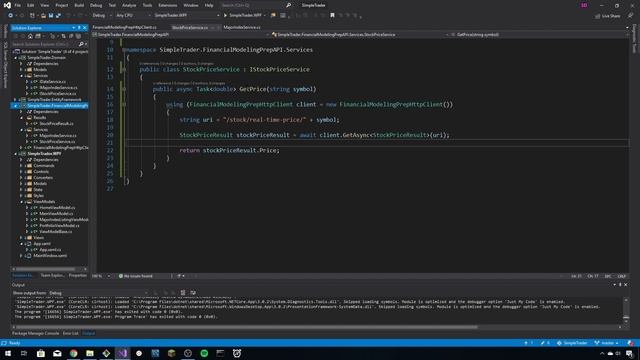Select MainViewModel.cs in Solution Explorer
The height and width of the screenshot is (360, 640).
coord(56,214)
